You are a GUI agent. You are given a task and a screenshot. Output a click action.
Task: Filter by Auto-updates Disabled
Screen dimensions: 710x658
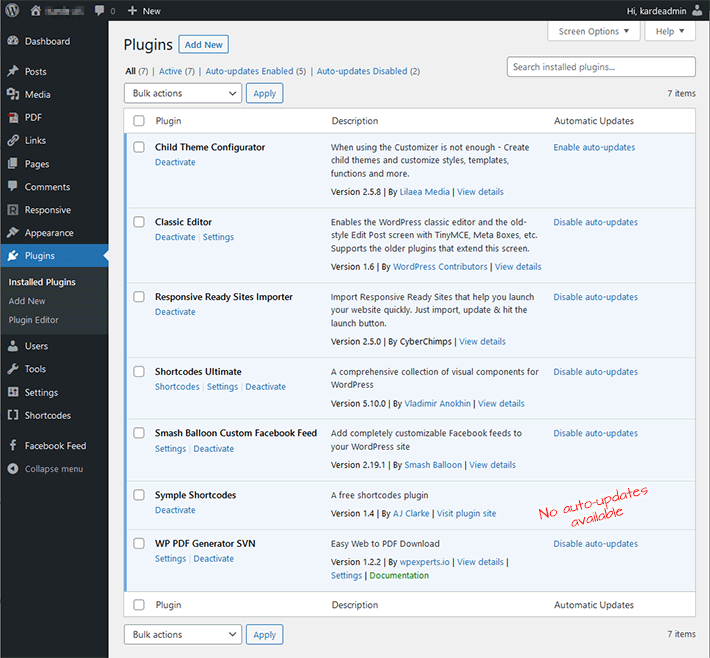pyautogui.click(x=368, y=71)
